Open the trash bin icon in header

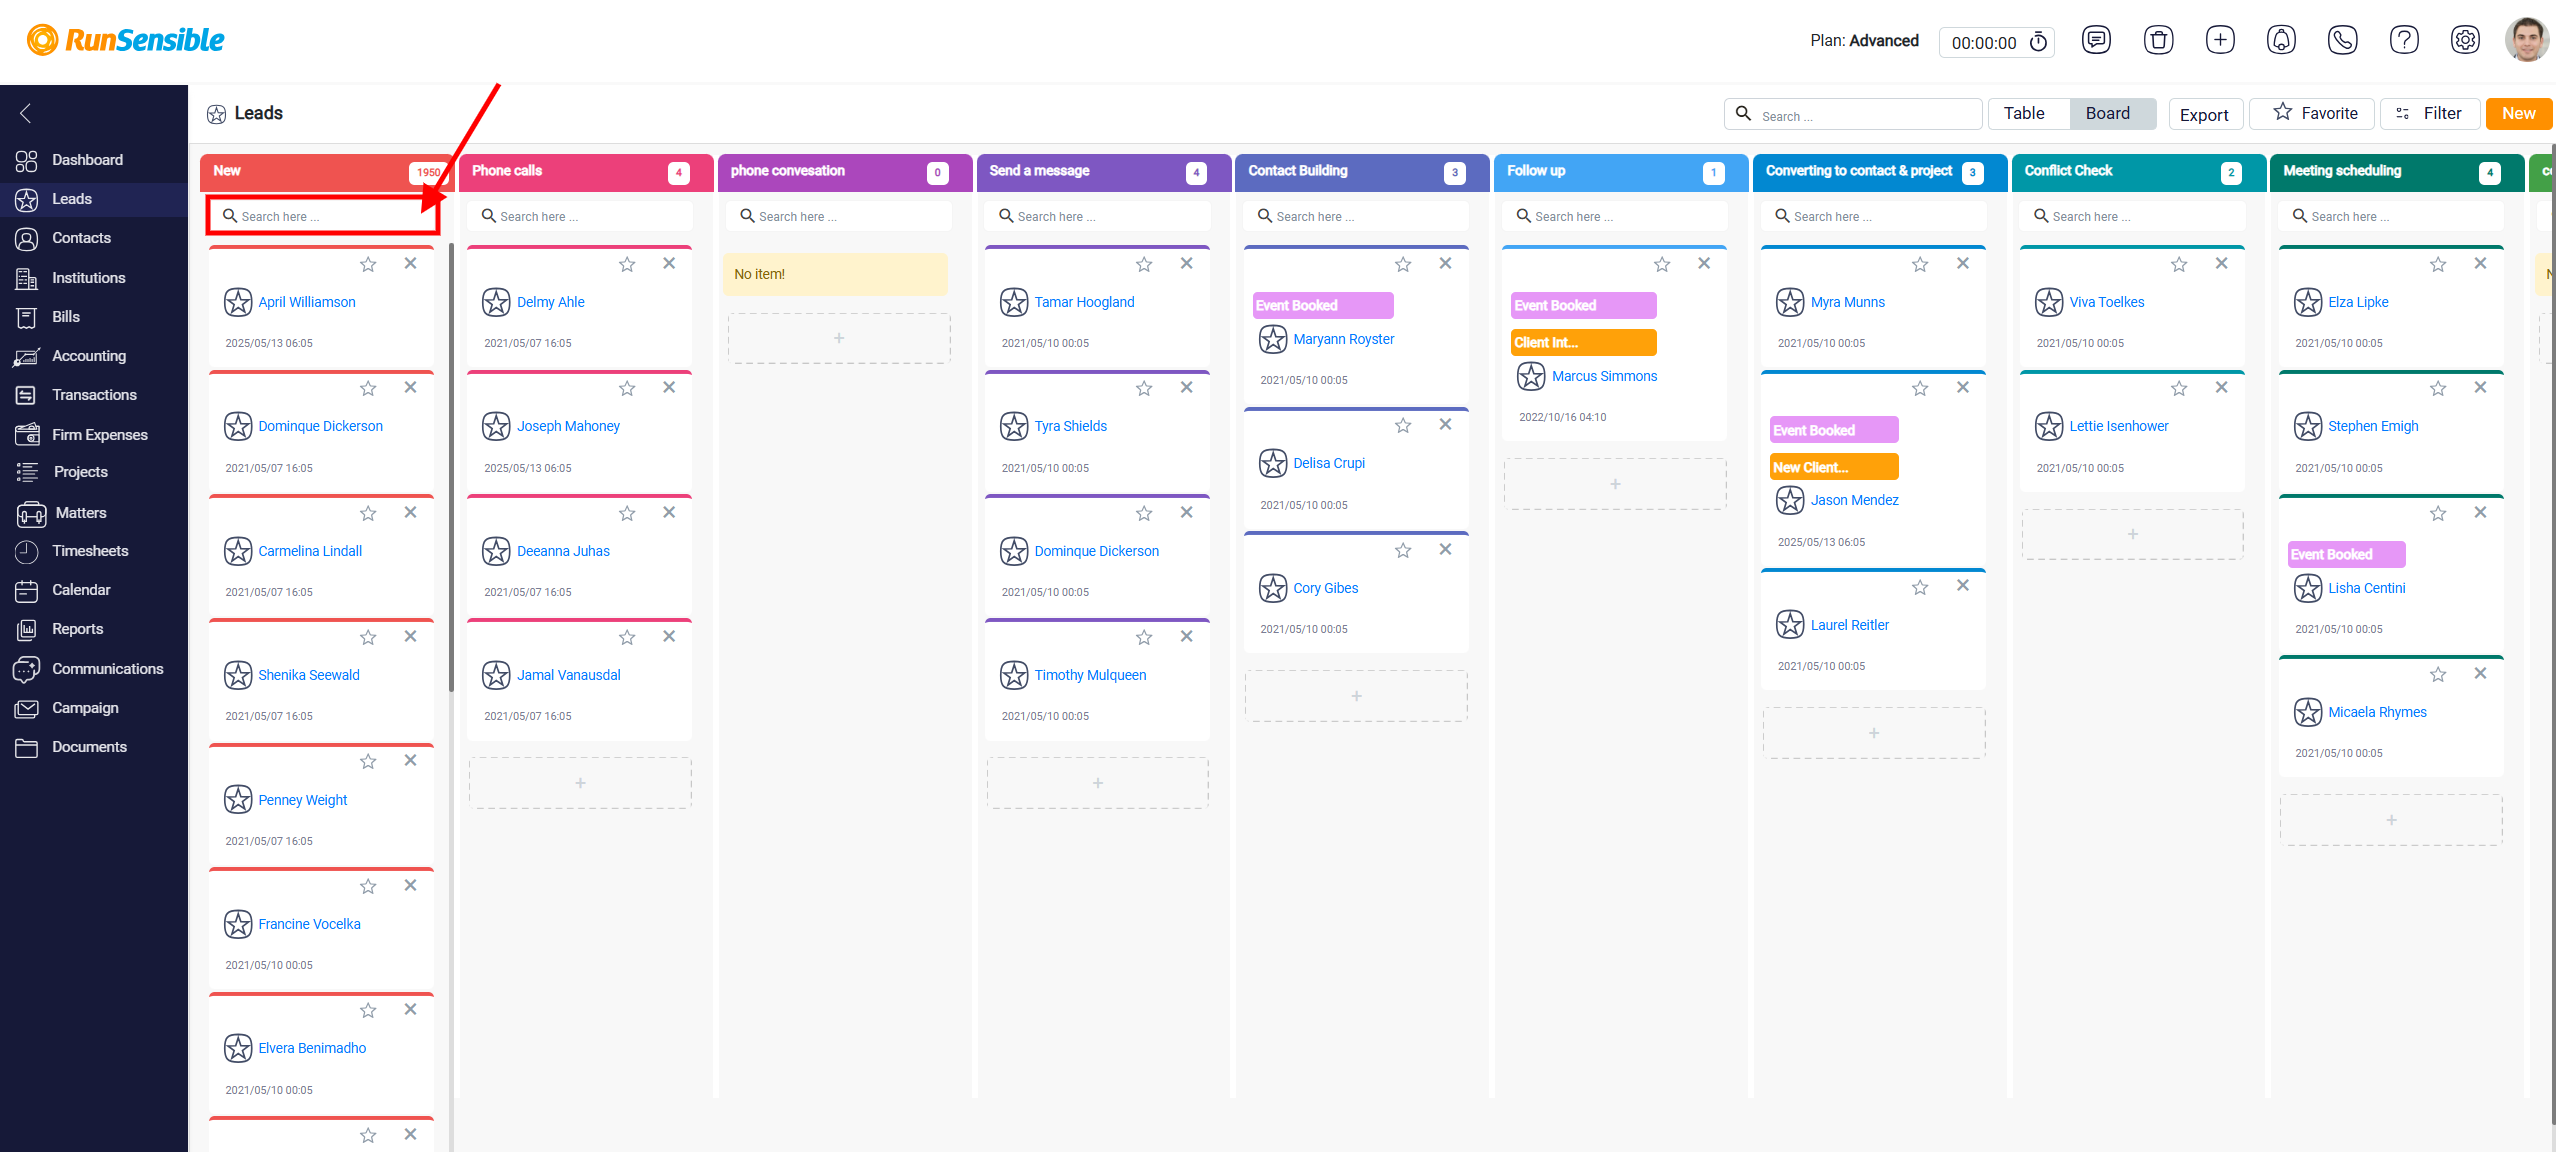pos(2158,40)
